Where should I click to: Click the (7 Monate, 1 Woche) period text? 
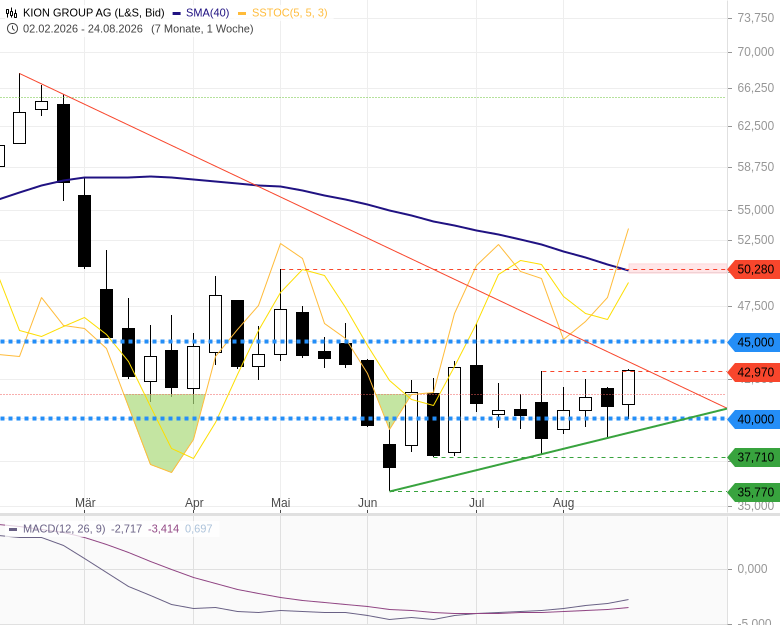tap(202, 29)
